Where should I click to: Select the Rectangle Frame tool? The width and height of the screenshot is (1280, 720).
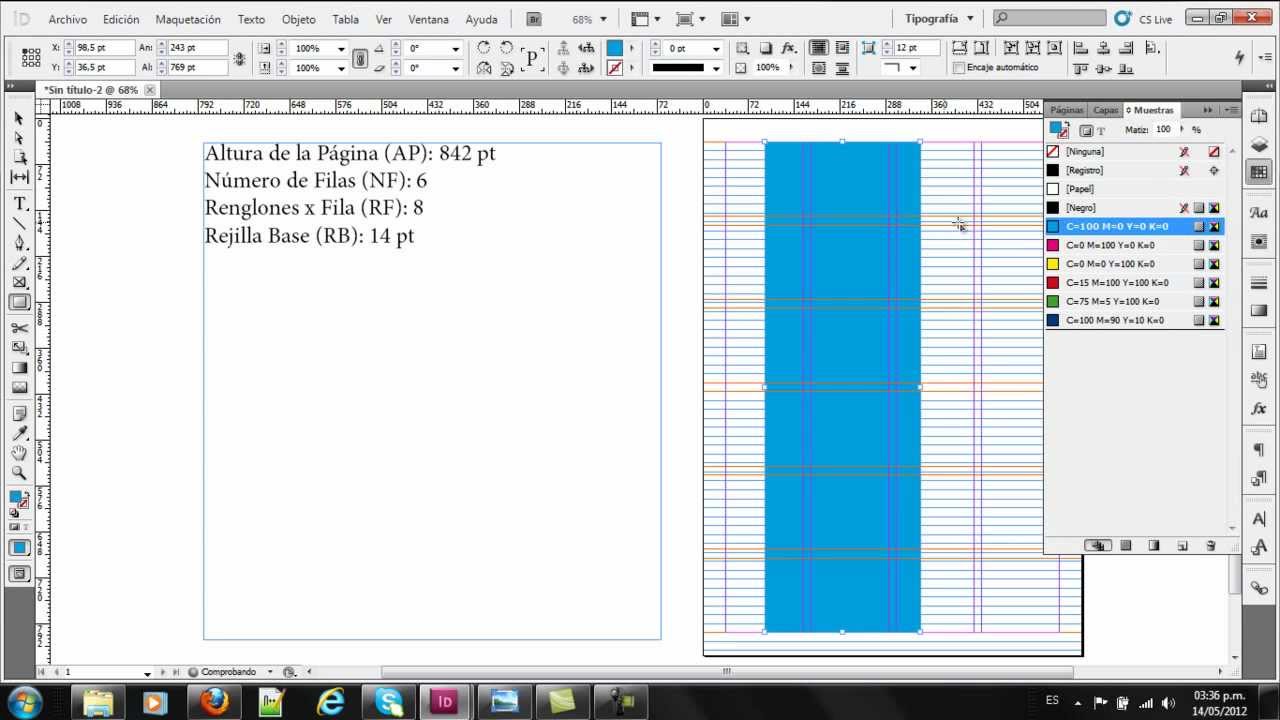(x=19, y=283)
